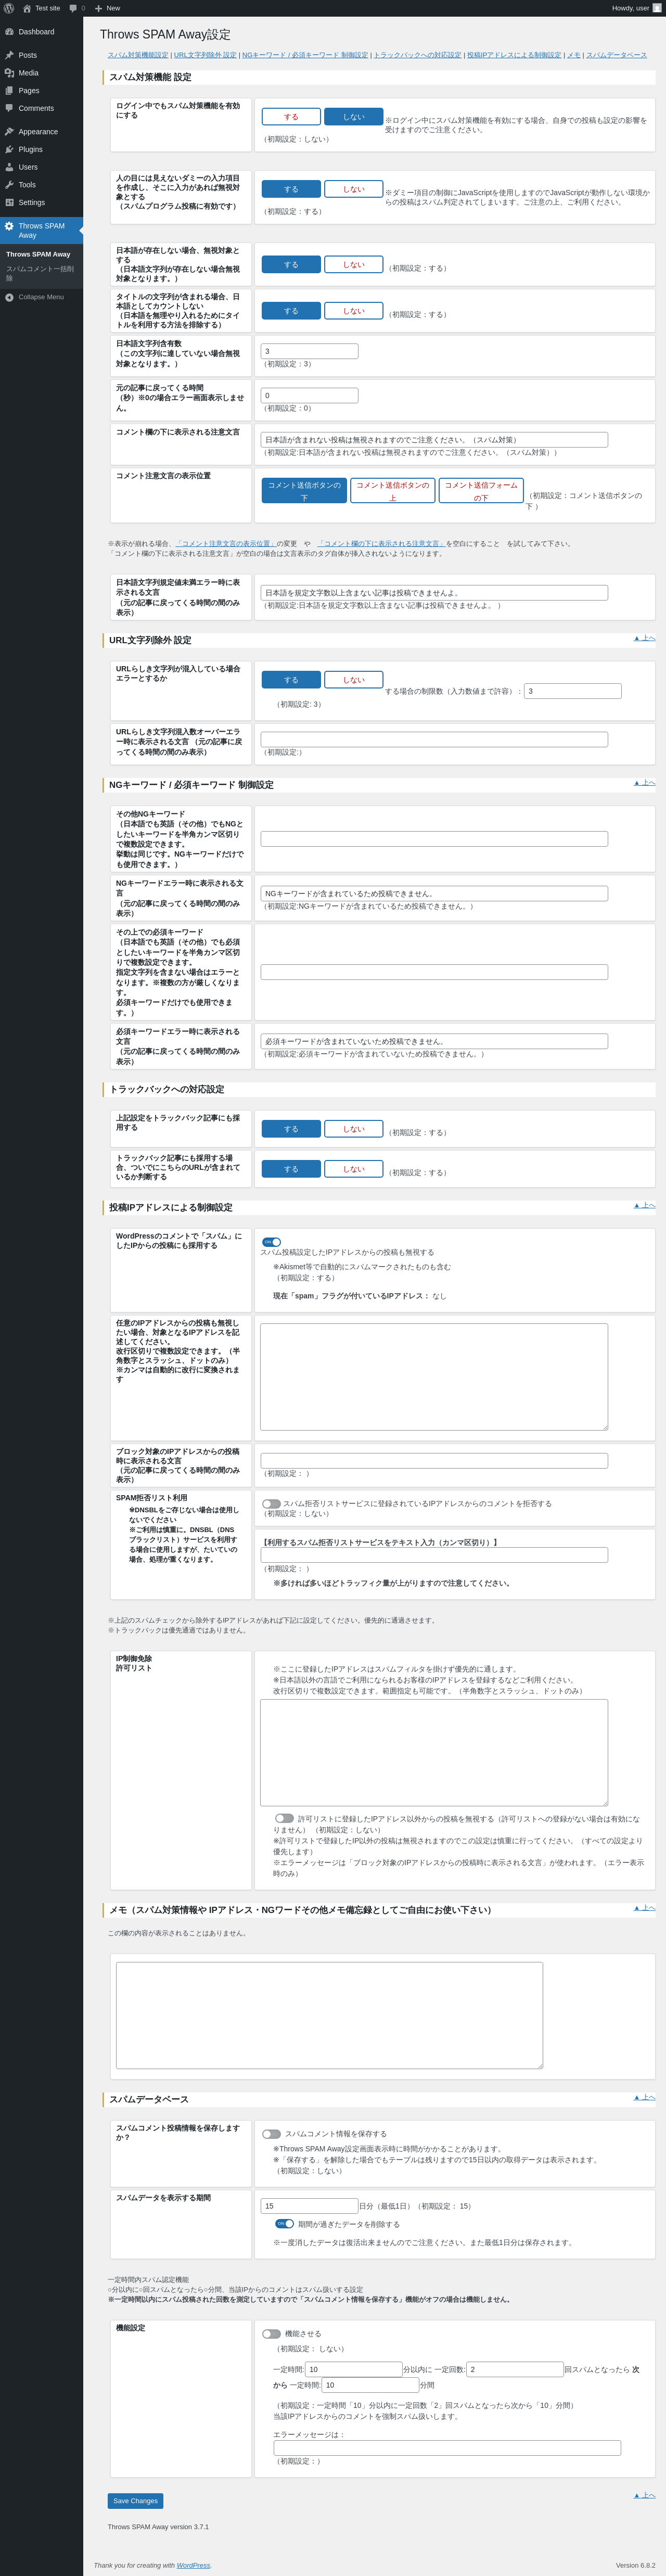666x2576 pixels.
Task: Toggle deletion of expired spam data
Action: coord(284,2223)
